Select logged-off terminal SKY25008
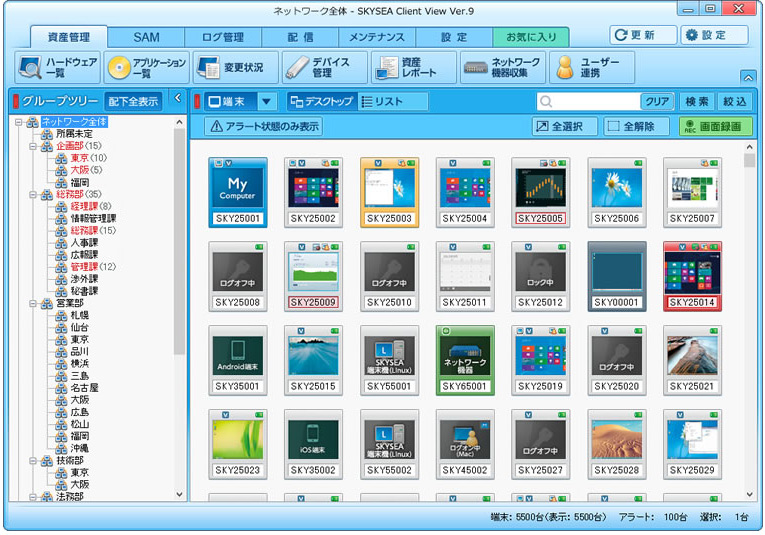The image size is (765, 535). (x=238, y=276)
